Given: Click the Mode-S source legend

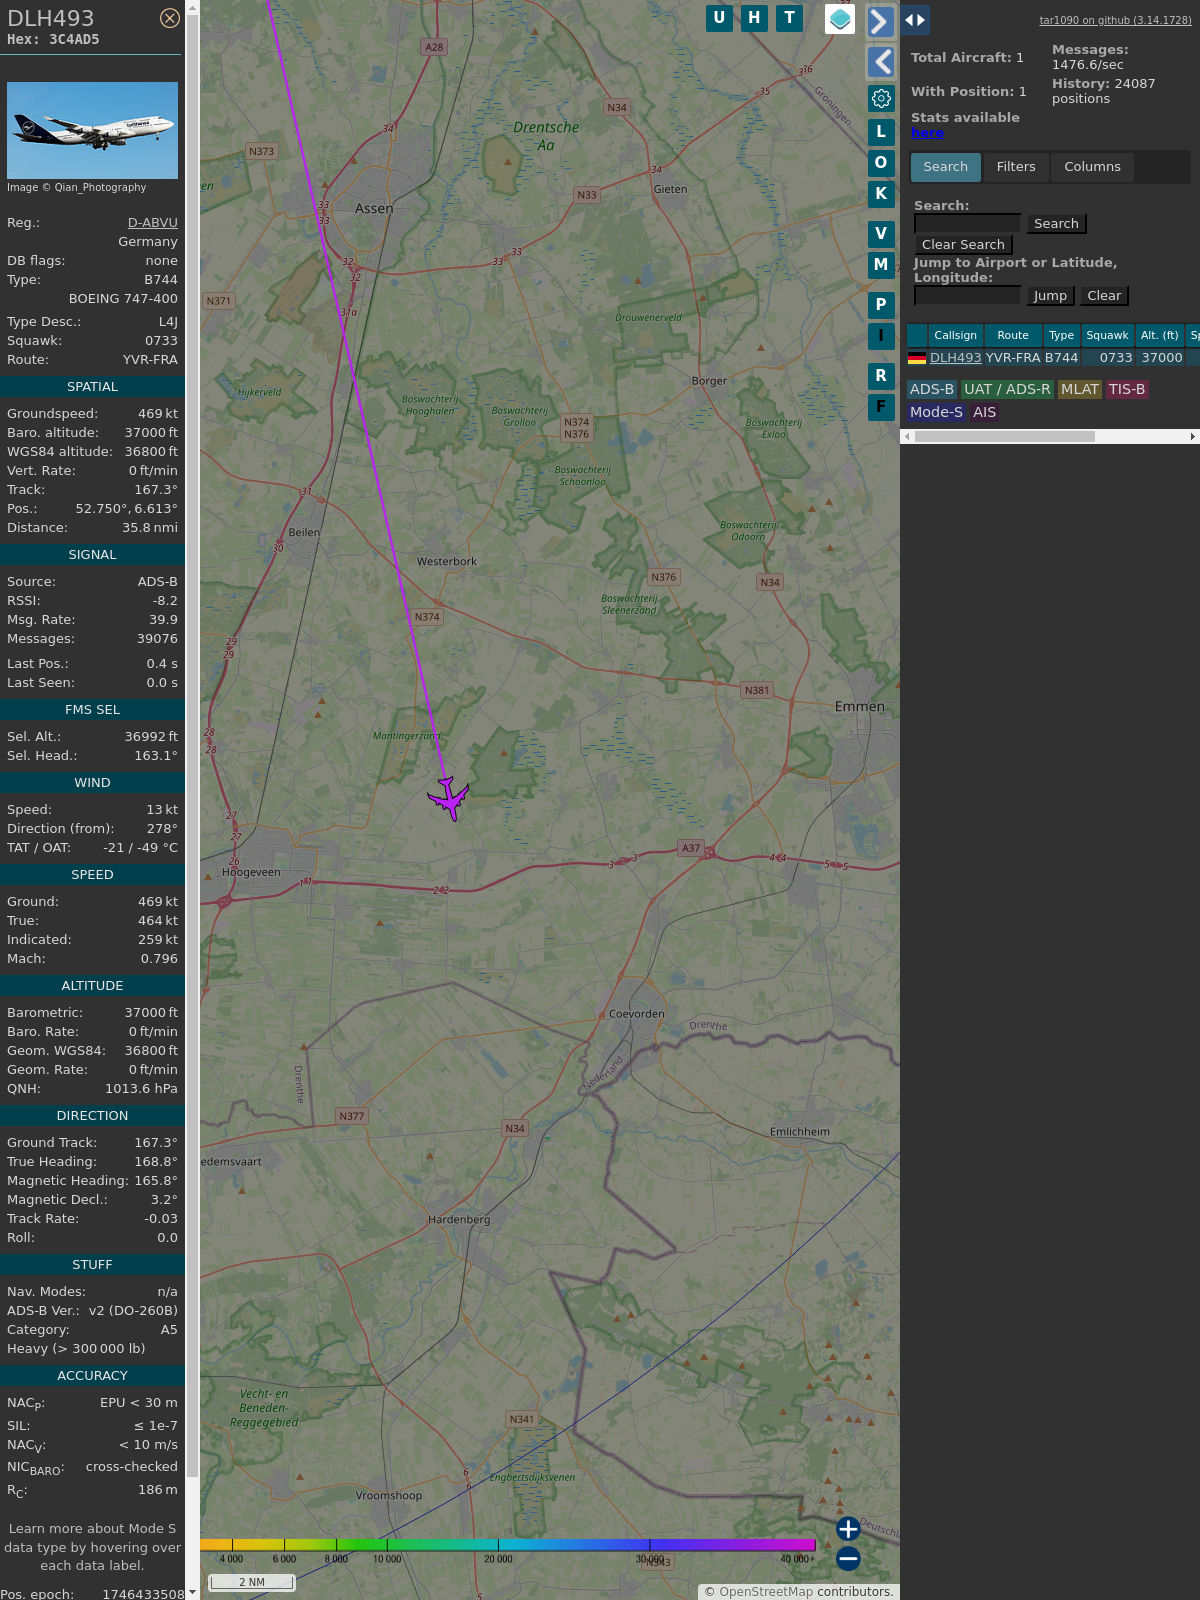Looking at the screenshot, I should pyautogui.click(x=936, y=413).
